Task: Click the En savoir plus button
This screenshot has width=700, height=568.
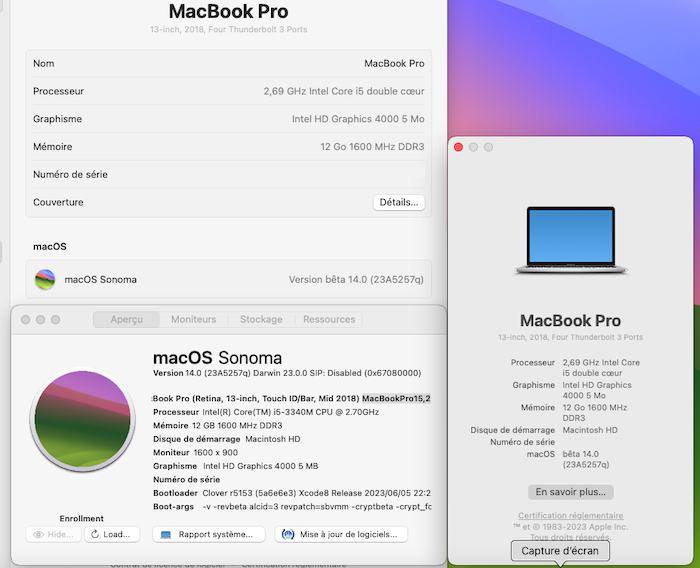Action: pos(571,492)
